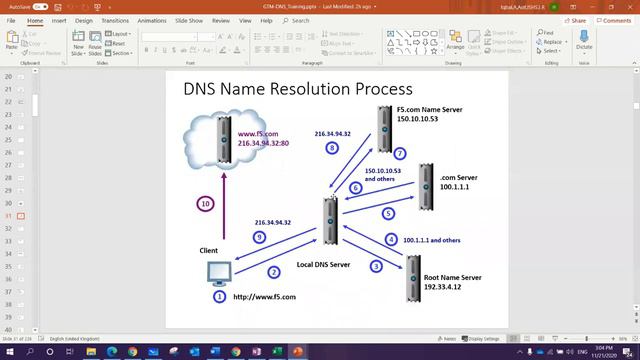
Task: Open the Replace dropdown arrow
Action: (x=566, y=42)
